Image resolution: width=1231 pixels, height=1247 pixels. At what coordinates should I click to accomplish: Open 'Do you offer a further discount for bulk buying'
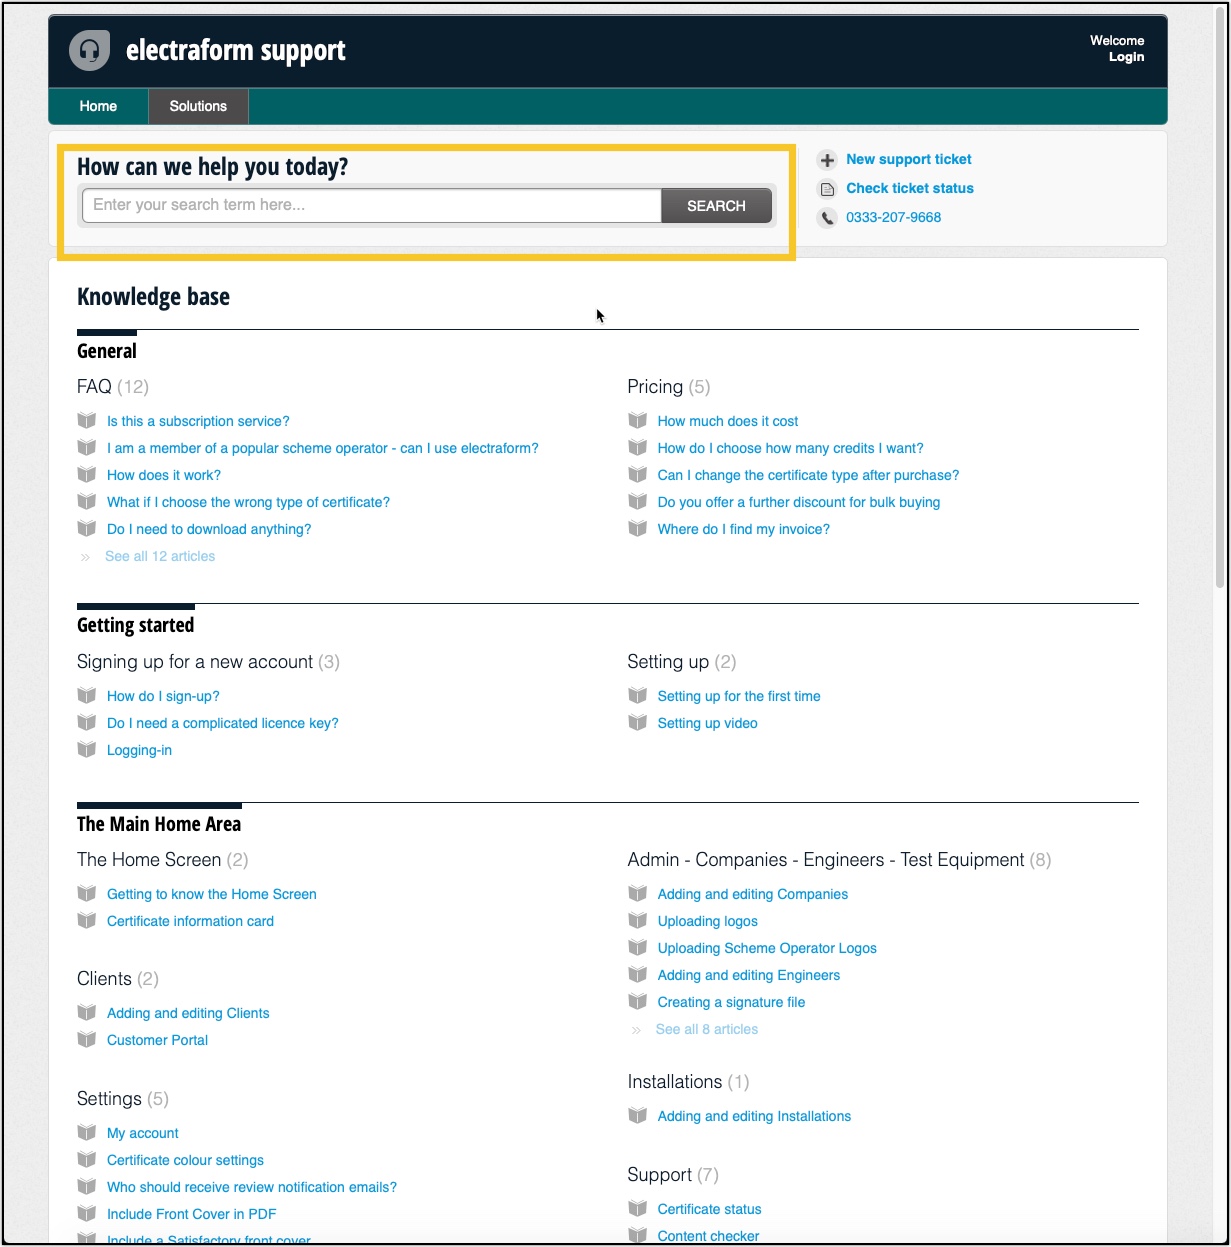[799, 502]
